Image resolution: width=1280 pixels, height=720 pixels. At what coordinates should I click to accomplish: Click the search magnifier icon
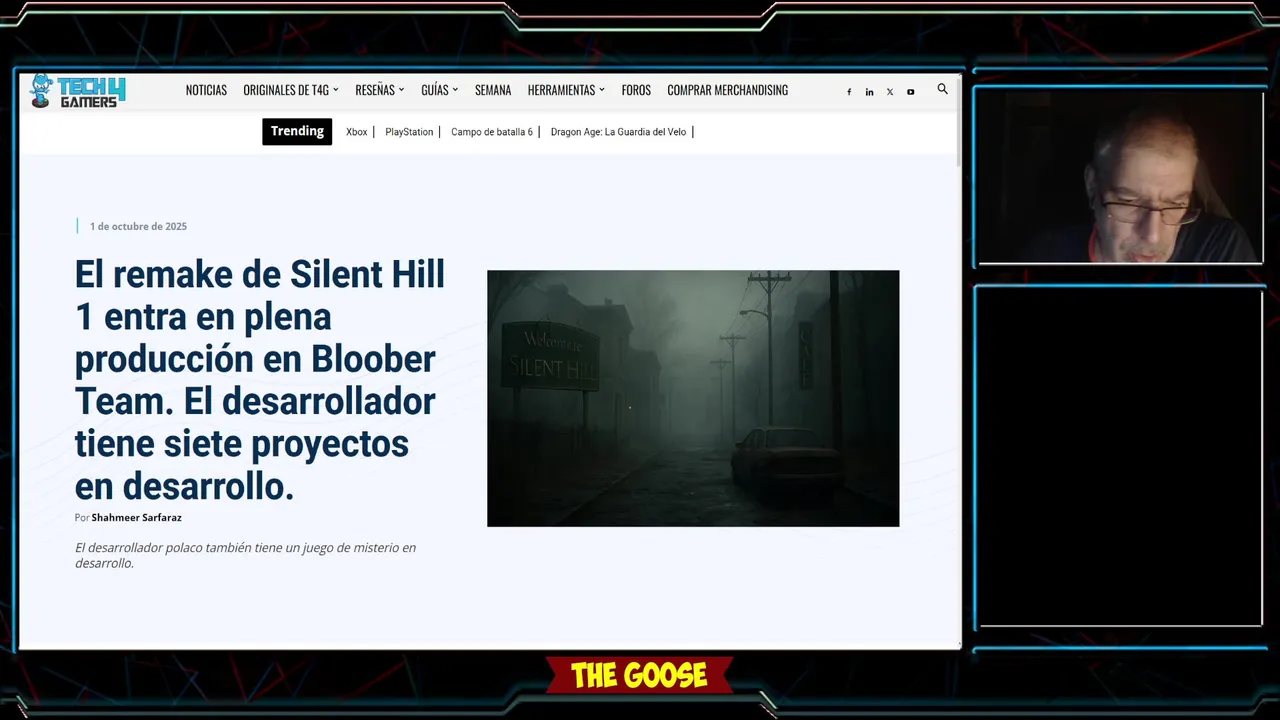[x=942, y=89]
